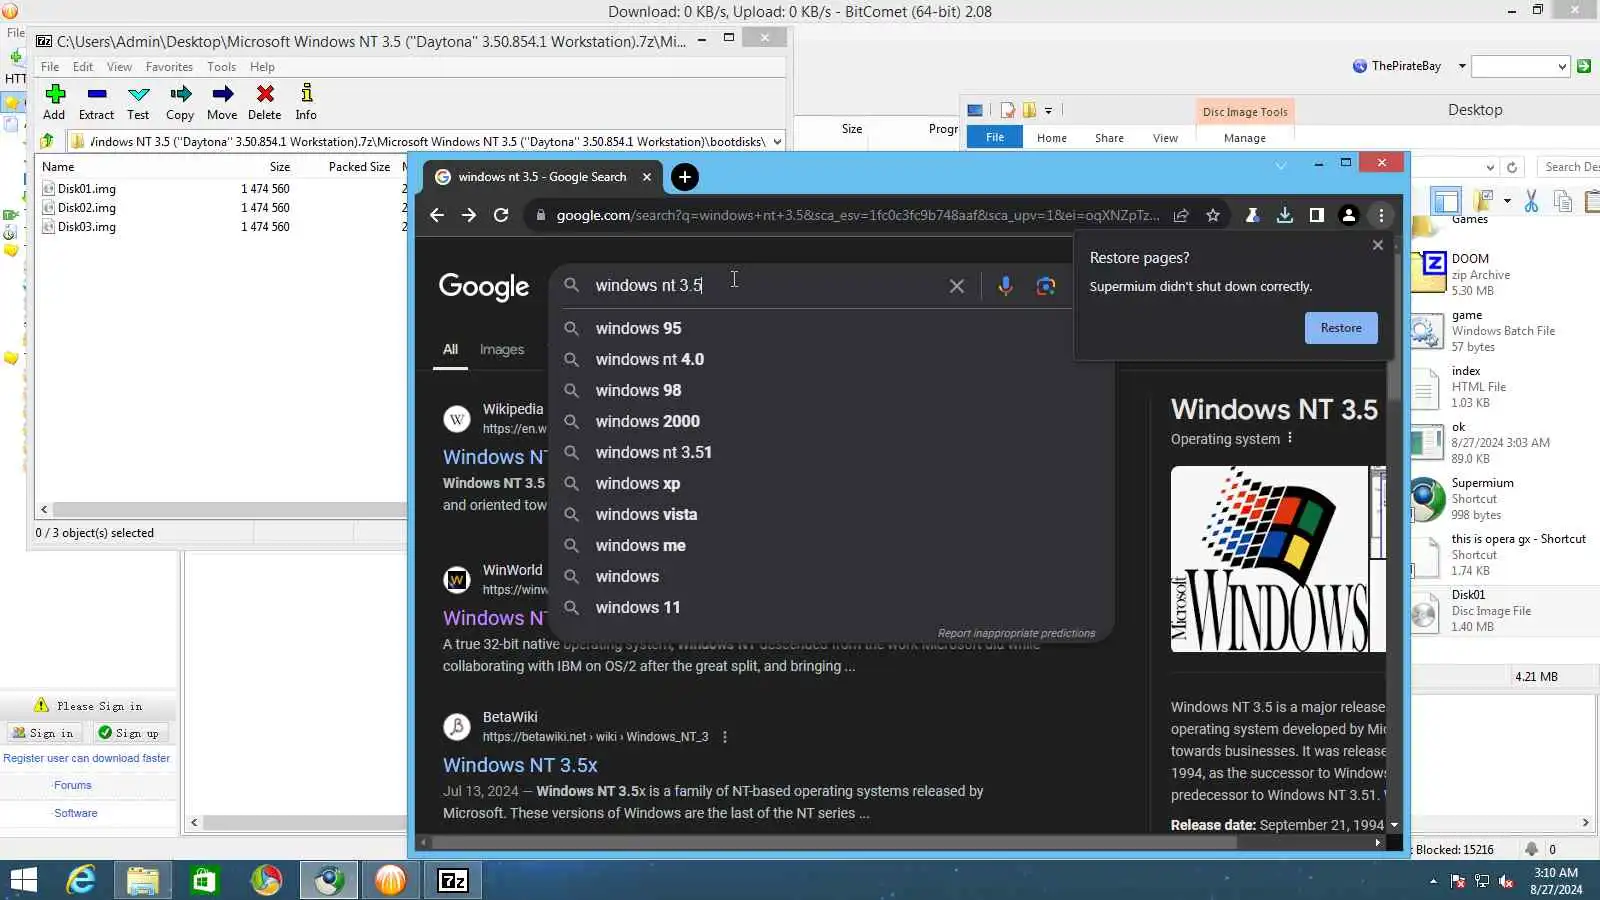Viewport: 1600px width, 900px height.
Task: Open the Explorer quick access toolbar dropdown
Action: click(x=1048, y=110)
